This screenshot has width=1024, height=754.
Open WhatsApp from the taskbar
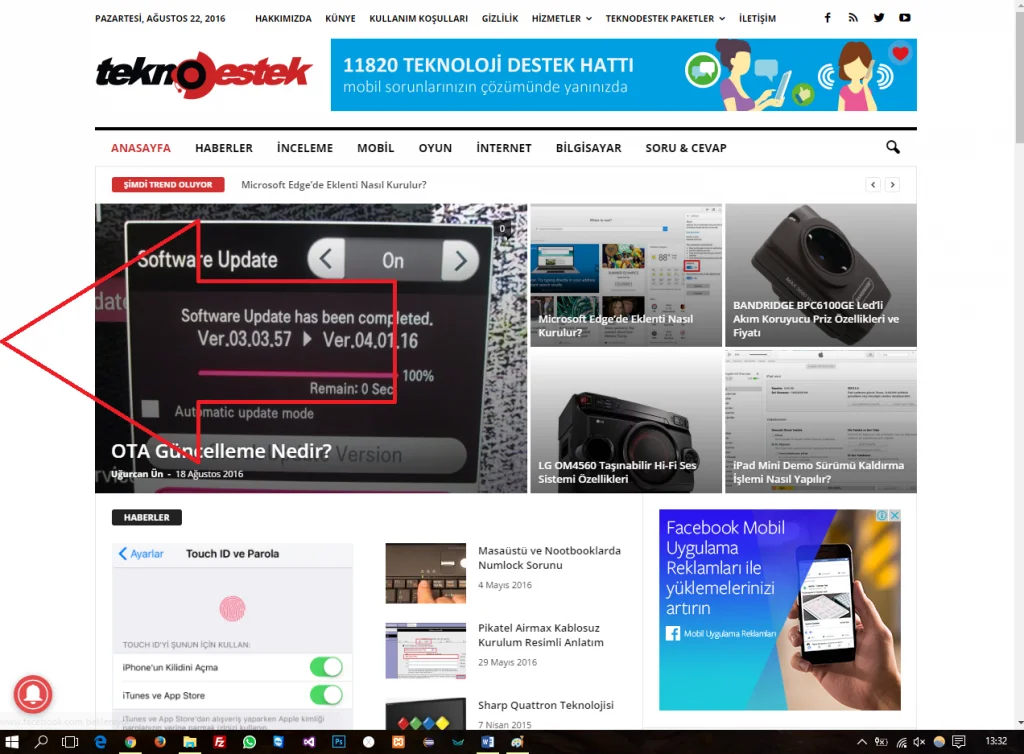point(249,743)
